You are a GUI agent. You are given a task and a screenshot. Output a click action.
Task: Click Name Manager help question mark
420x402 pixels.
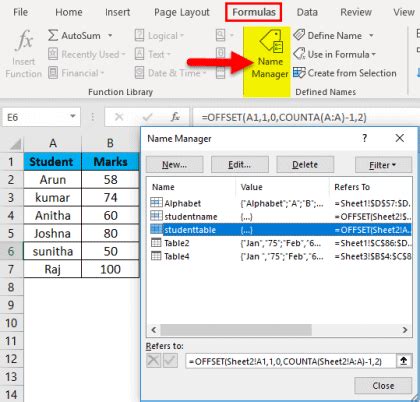coord(365,138)
